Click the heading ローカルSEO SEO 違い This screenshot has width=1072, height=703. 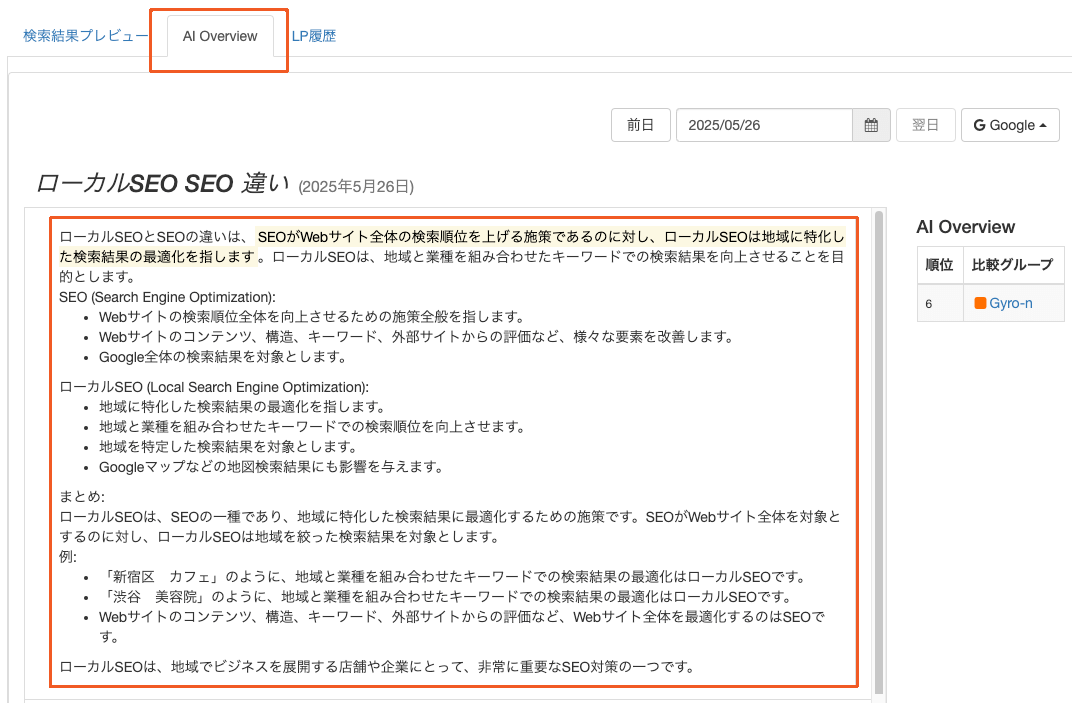tap(163, 183)
